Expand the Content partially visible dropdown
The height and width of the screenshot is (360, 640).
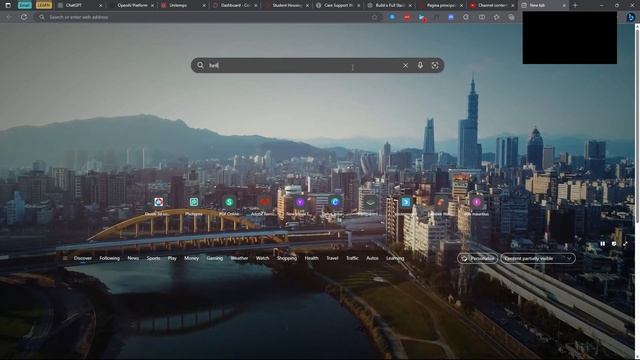coord(538,258)
